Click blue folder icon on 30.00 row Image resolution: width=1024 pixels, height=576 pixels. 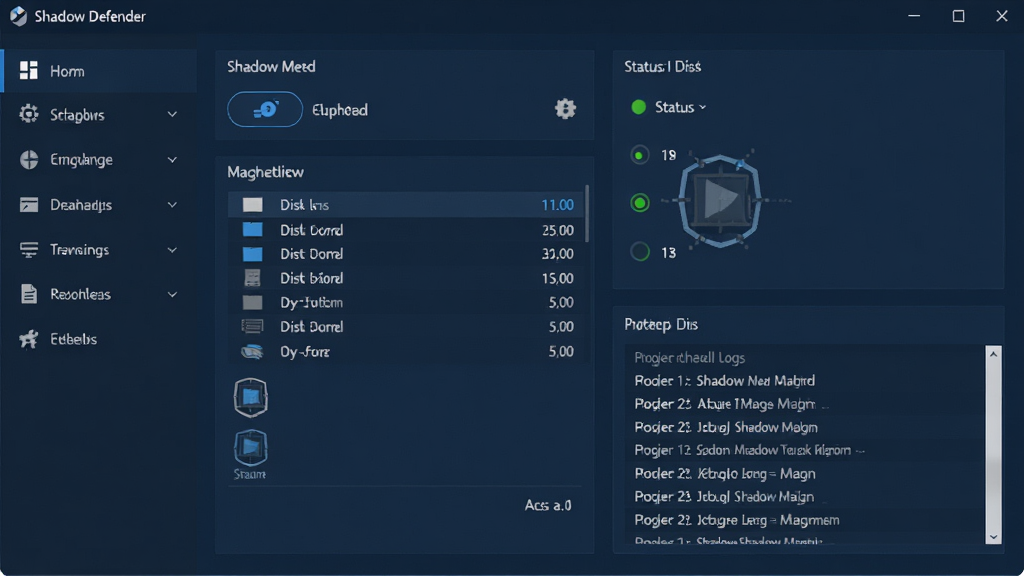252,253
